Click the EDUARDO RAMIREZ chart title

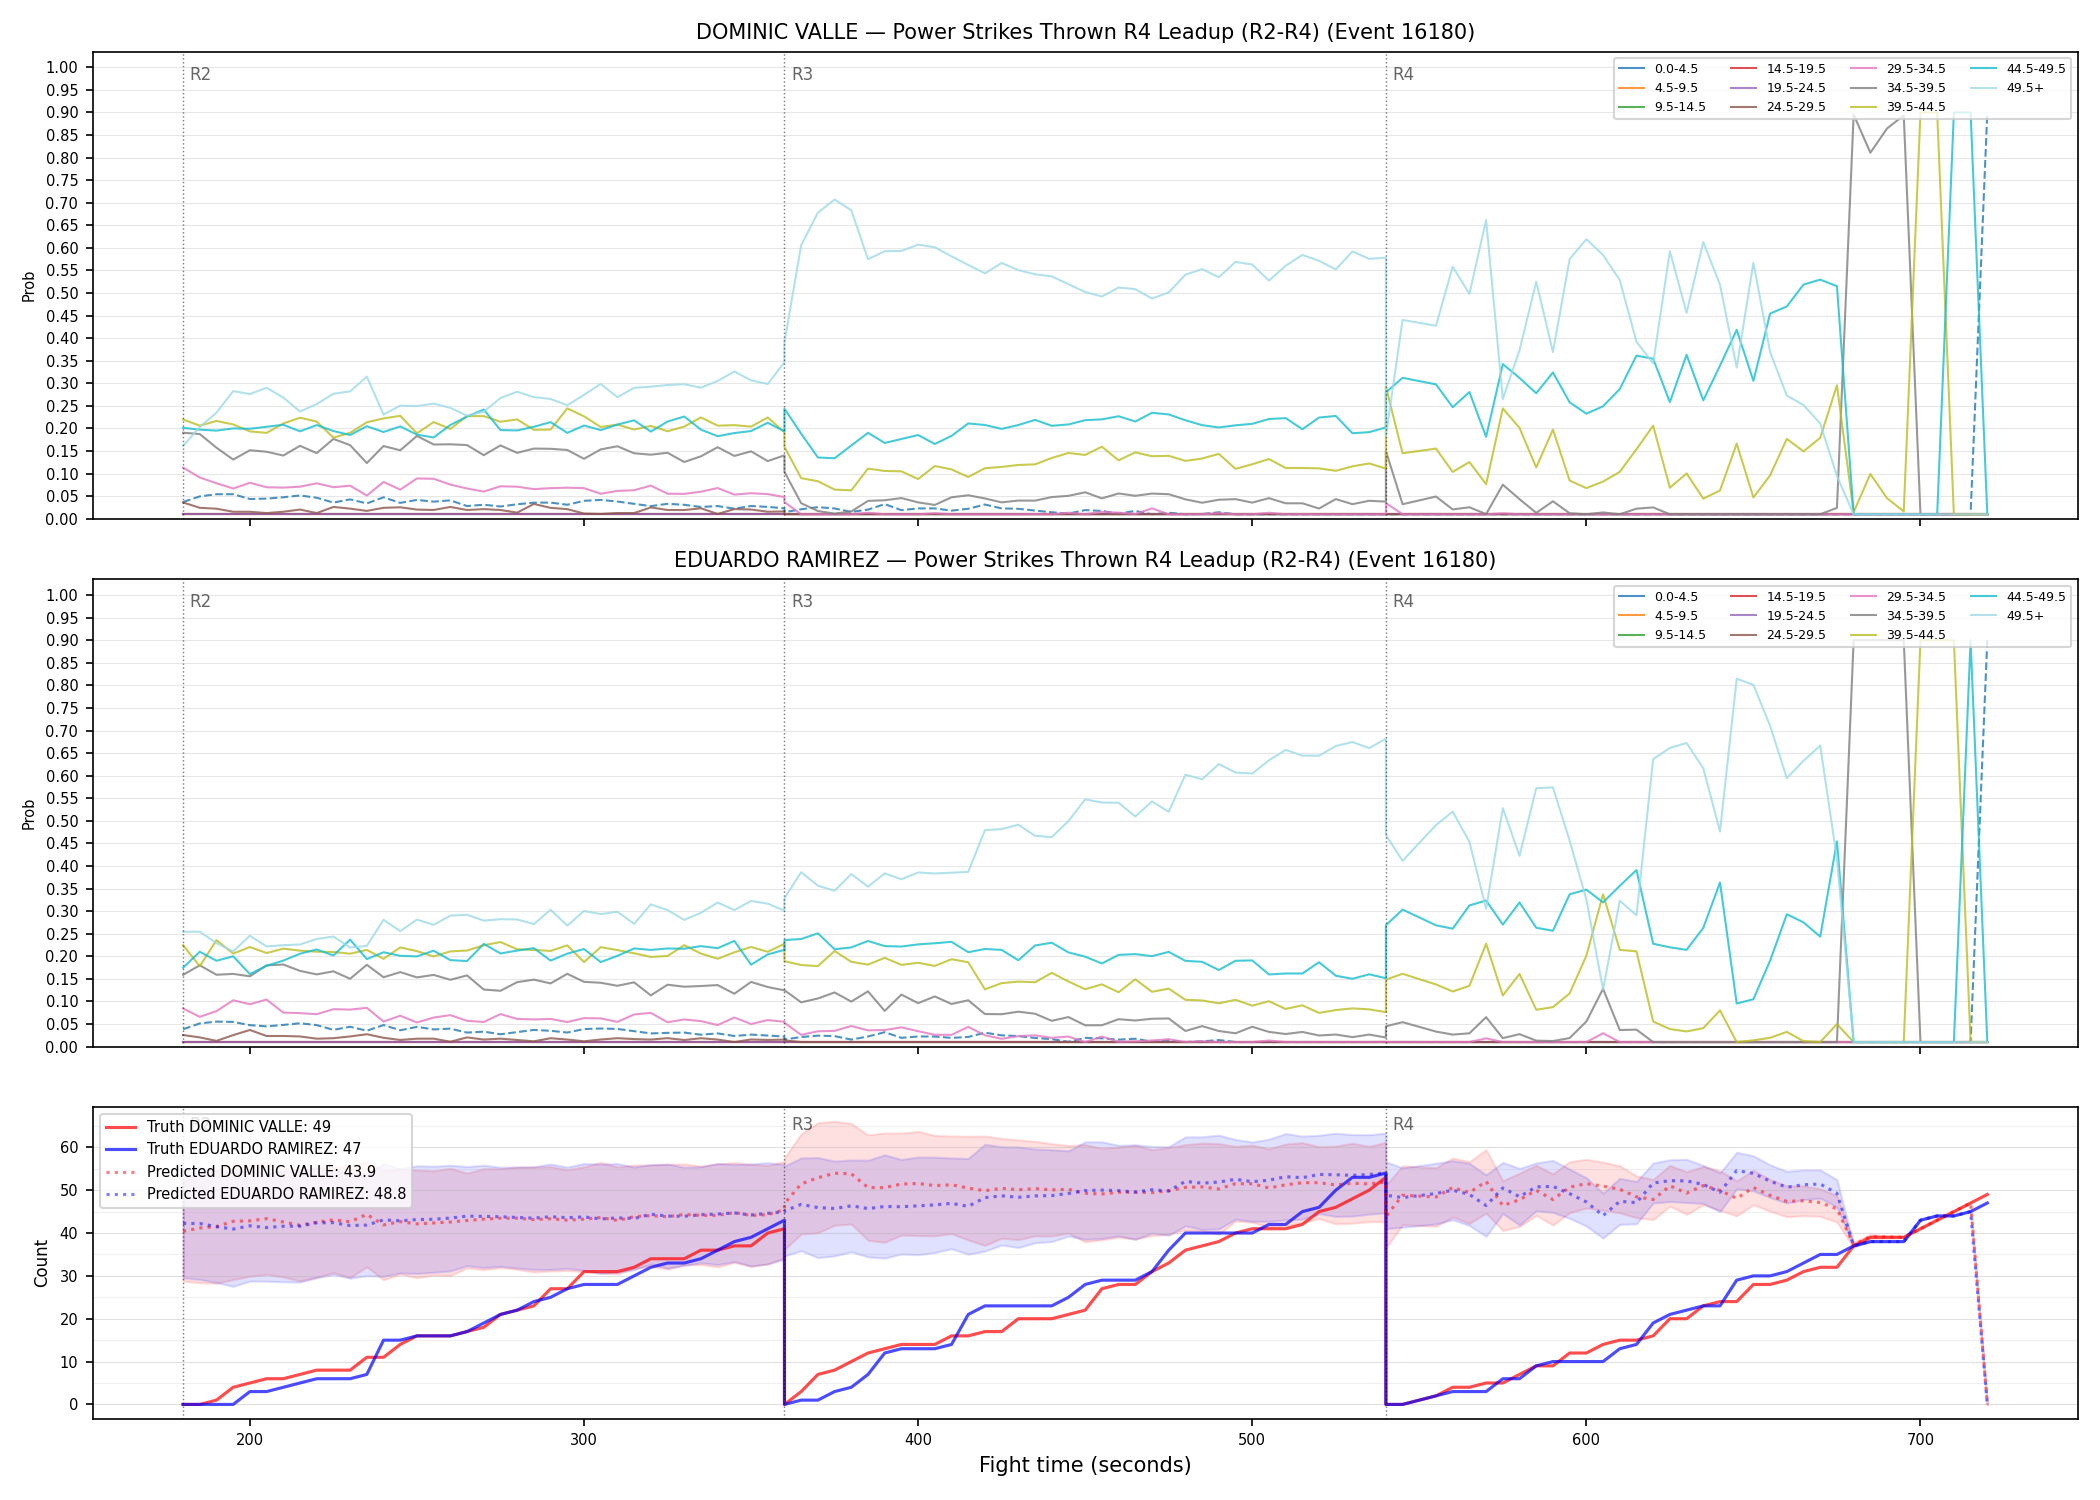[x=1085, y=560]
